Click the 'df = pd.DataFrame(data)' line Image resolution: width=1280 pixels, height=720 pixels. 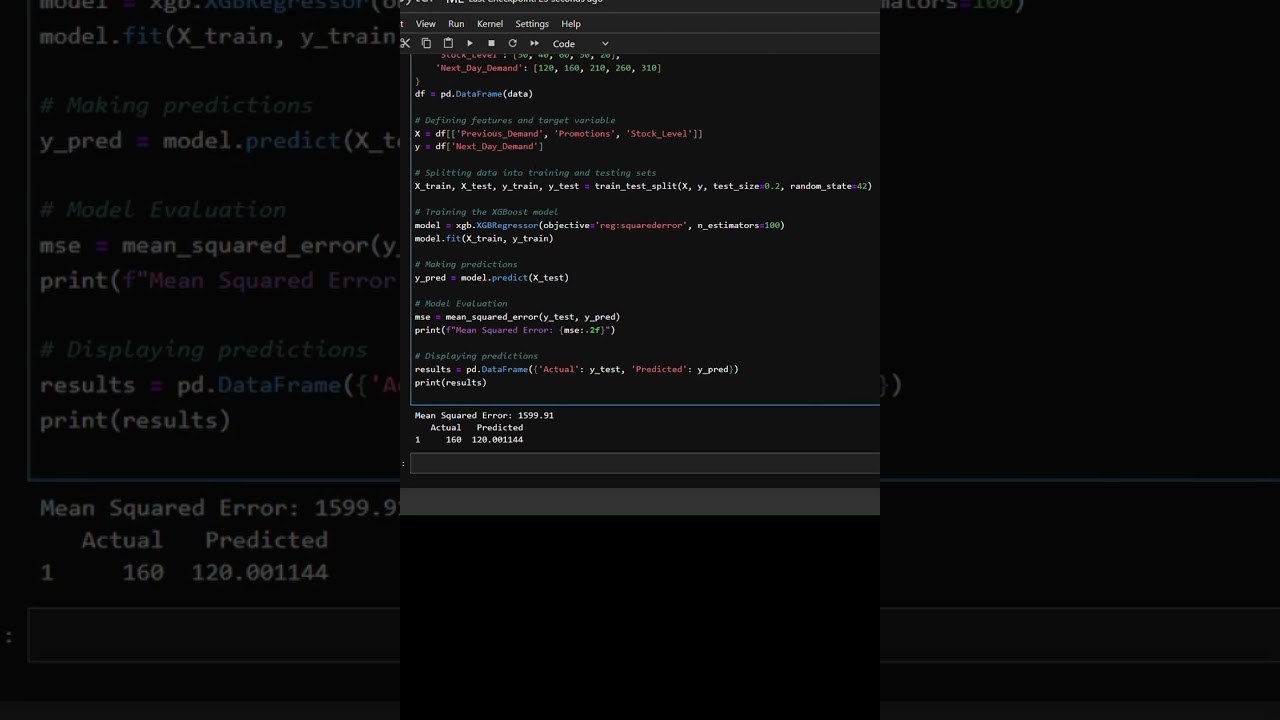[x=474, y=94]
